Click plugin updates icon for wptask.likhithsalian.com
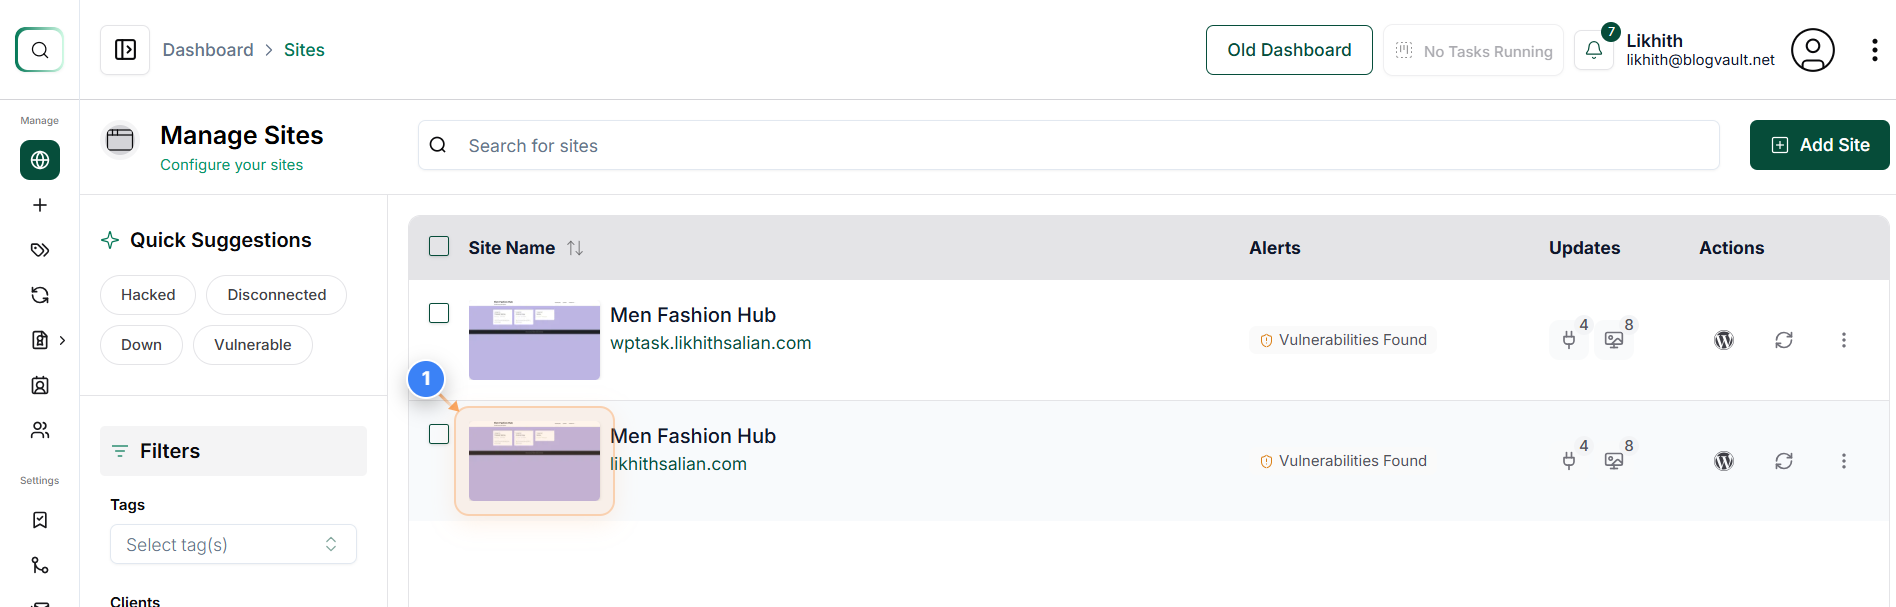 (1569, 340)
